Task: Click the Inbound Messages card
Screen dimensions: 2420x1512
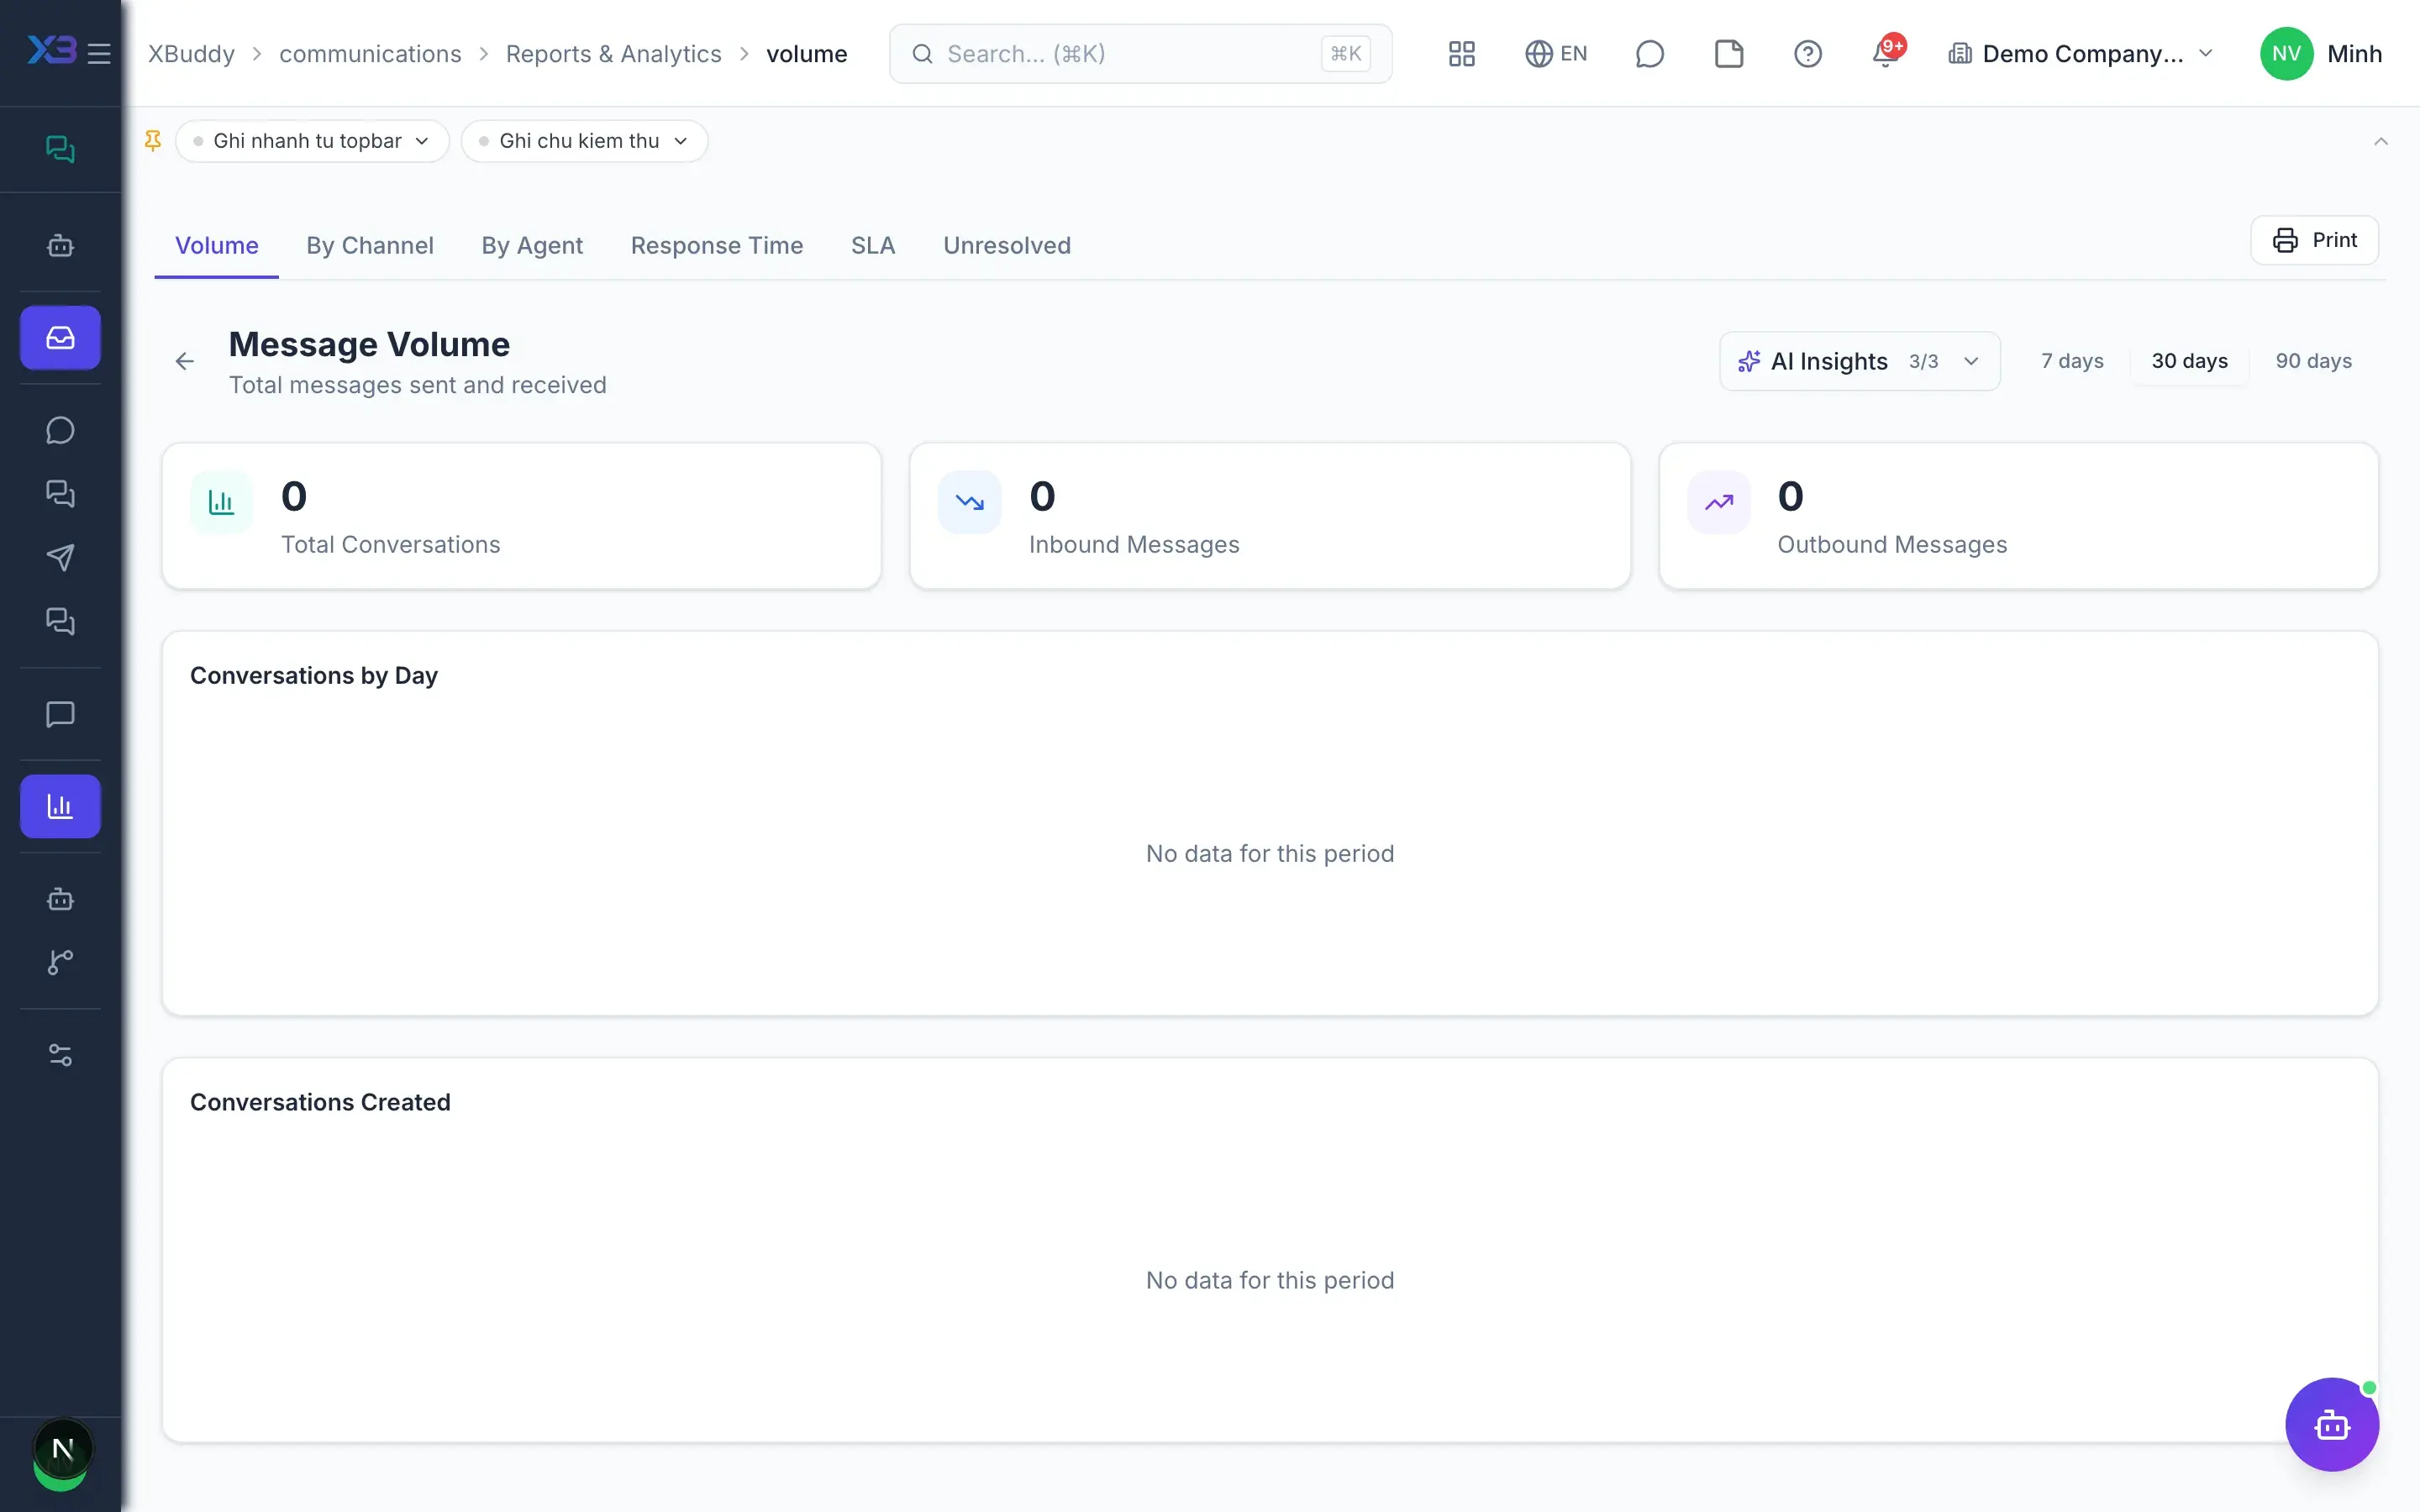Action: 1269,516
